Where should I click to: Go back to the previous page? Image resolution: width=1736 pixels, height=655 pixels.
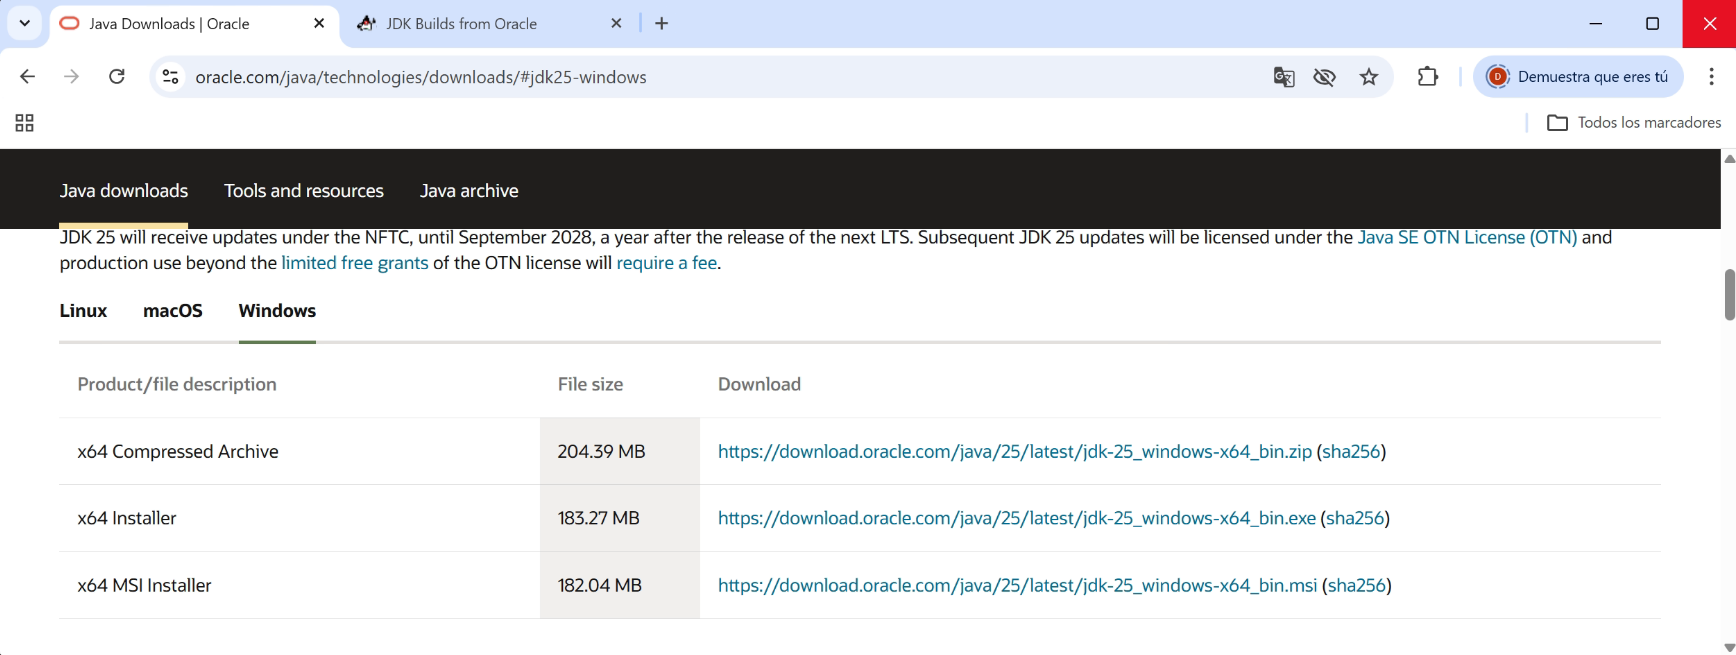(27, 77)
